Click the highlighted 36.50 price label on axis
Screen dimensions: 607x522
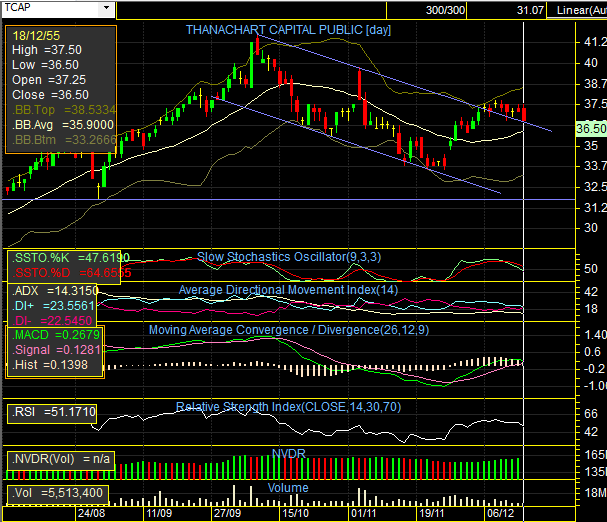pos(591,129)
